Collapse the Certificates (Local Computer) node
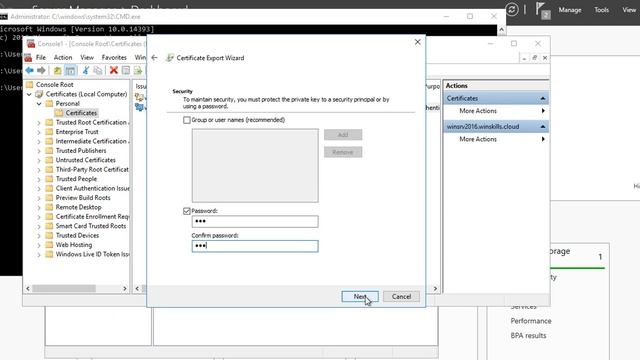The image size is (640, 360). click(x=29, y=94)
